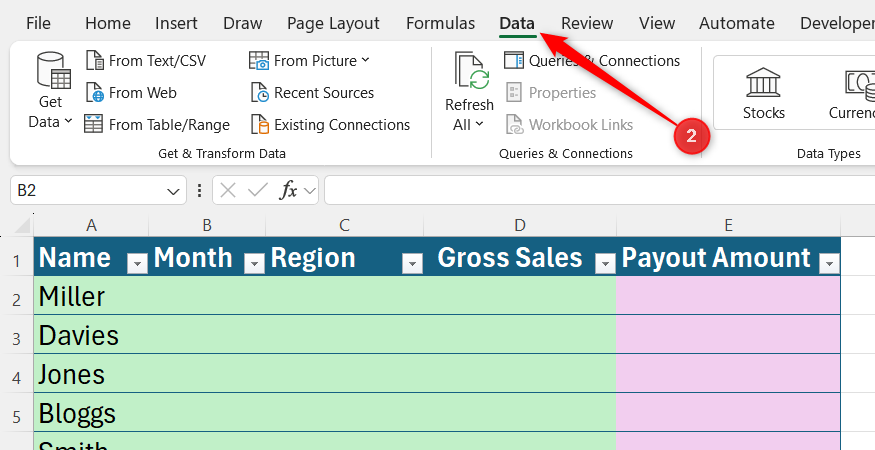The width and height of the screenshot is (875, 450).
Task: Open the Get Data menu
Action: tap(50, 91)
